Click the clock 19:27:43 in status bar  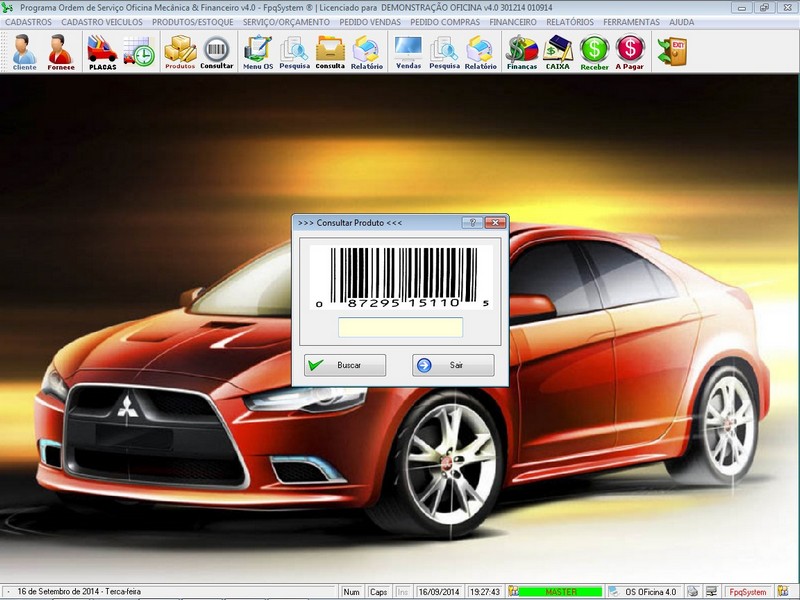tap(485, 592)
